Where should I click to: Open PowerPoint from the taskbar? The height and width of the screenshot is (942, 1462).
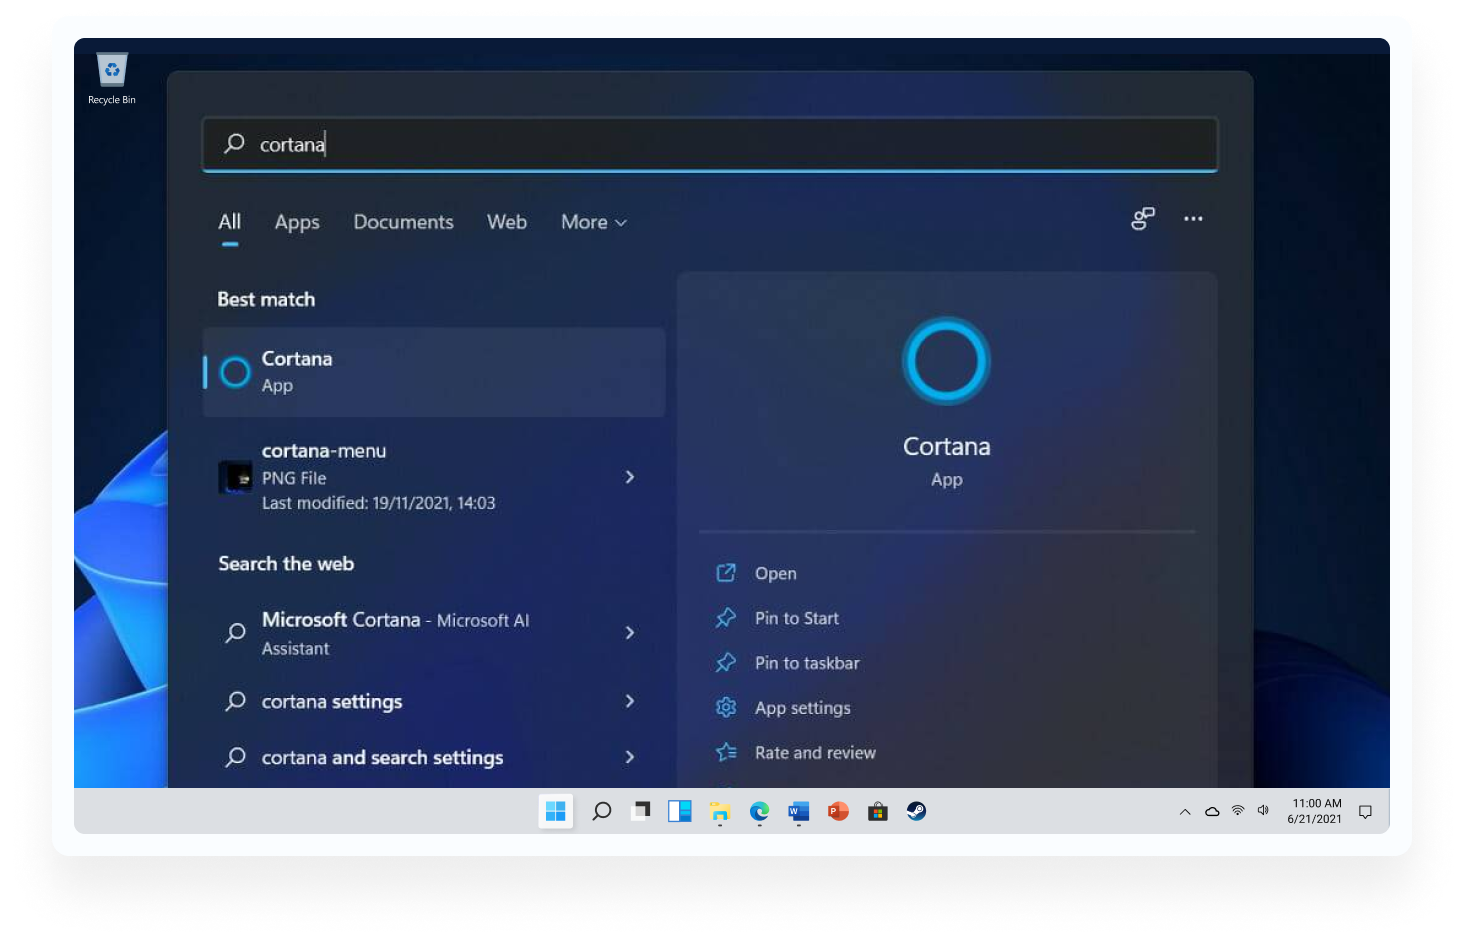[x=838, y=811]
